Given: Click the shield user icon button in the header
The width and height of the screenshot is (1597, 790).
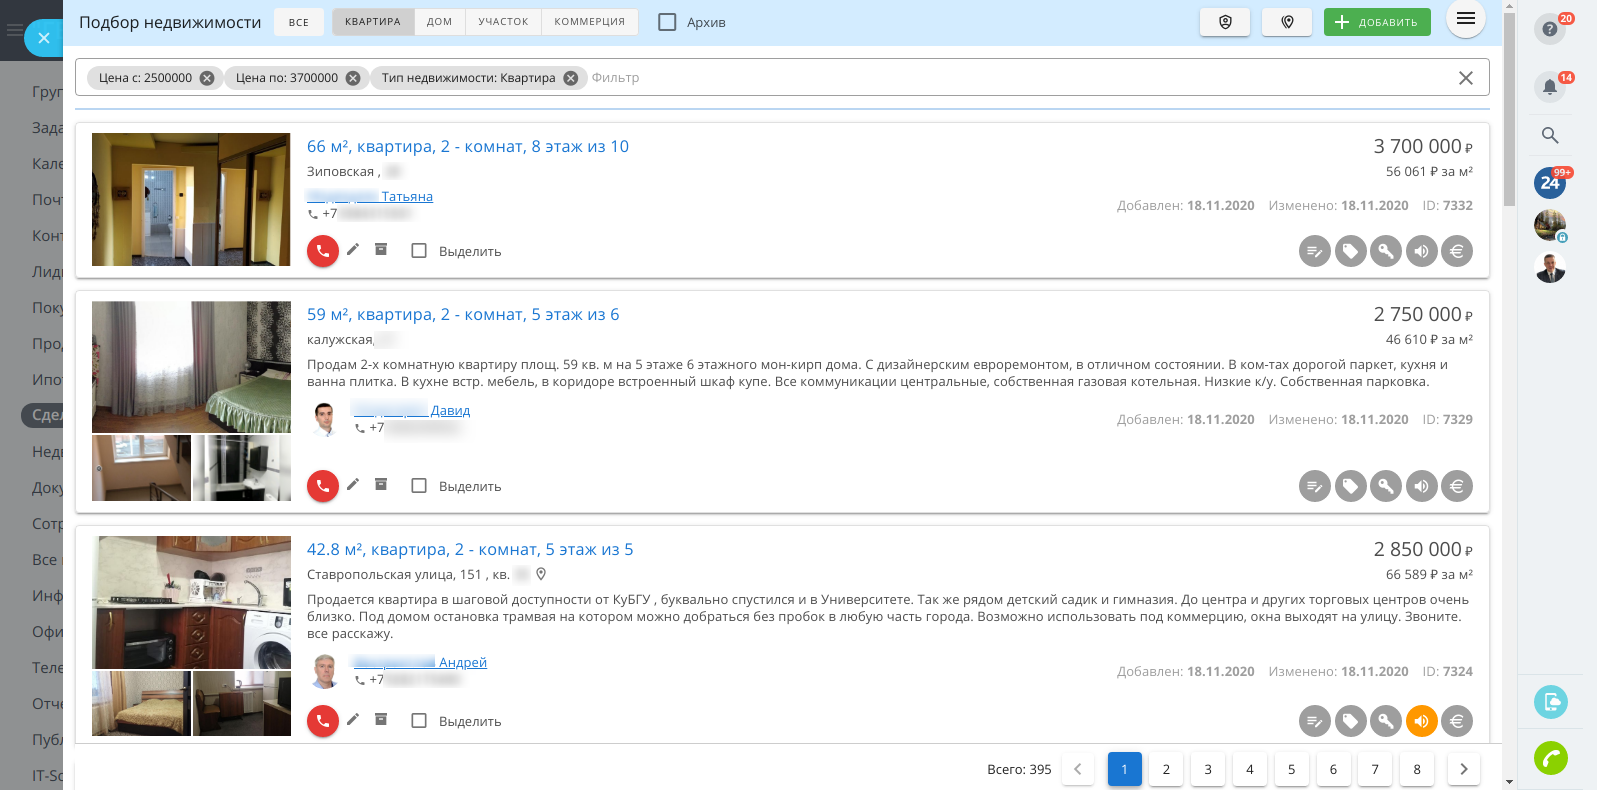Looking at the screenshot, I should [1225, 22].
